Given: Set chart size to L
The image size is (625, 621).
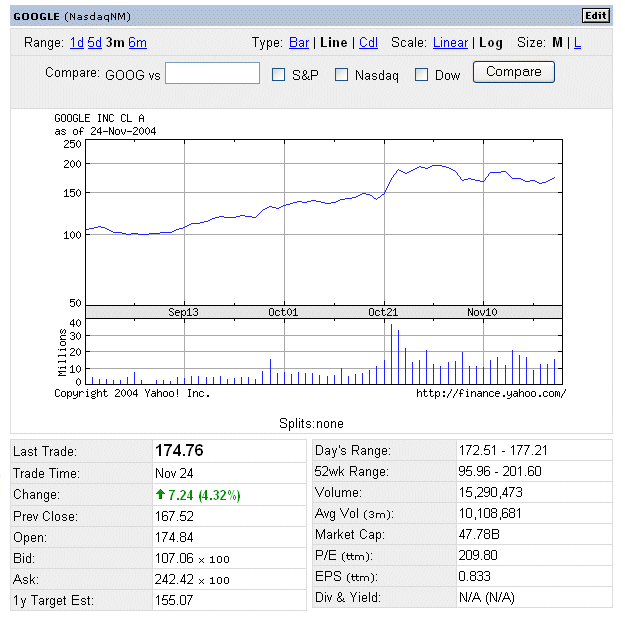Looking at the screenshot, I should coord(577,42).
